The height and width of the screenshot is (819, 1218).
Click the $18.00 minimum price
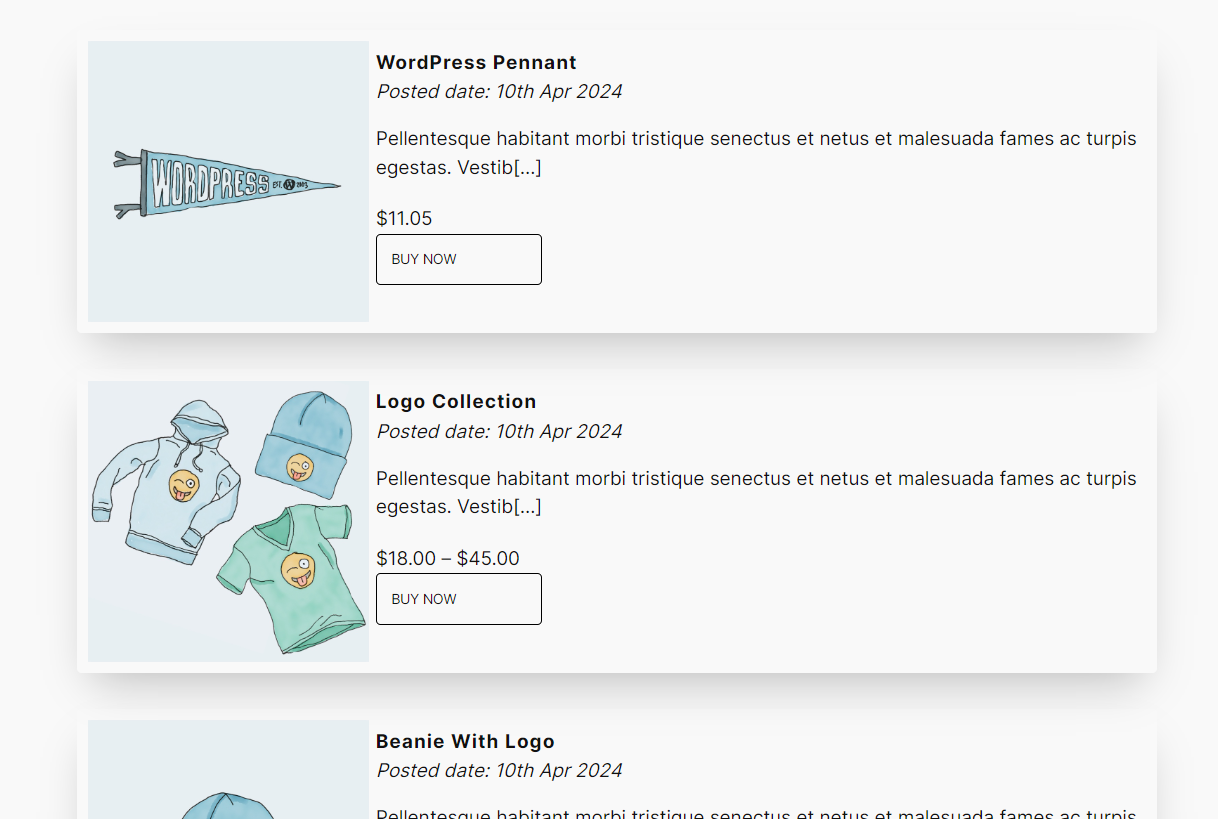(406, 558)
